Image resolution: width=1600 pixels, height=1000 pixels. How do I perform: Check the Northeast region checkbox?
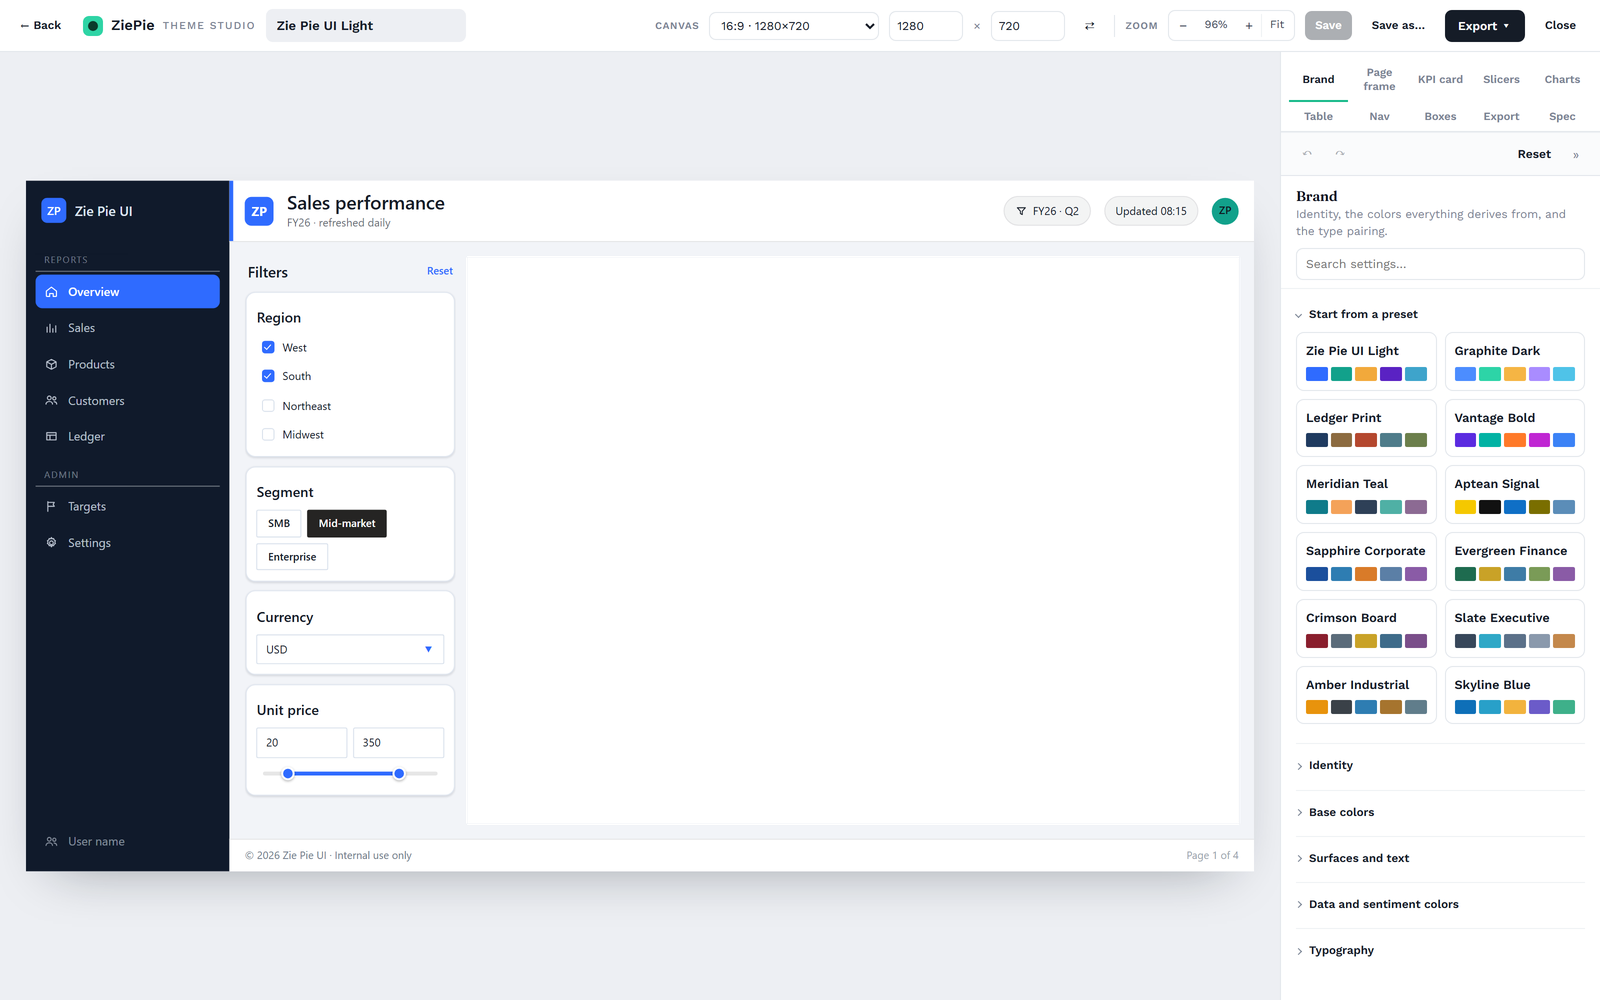pos(268,406)
